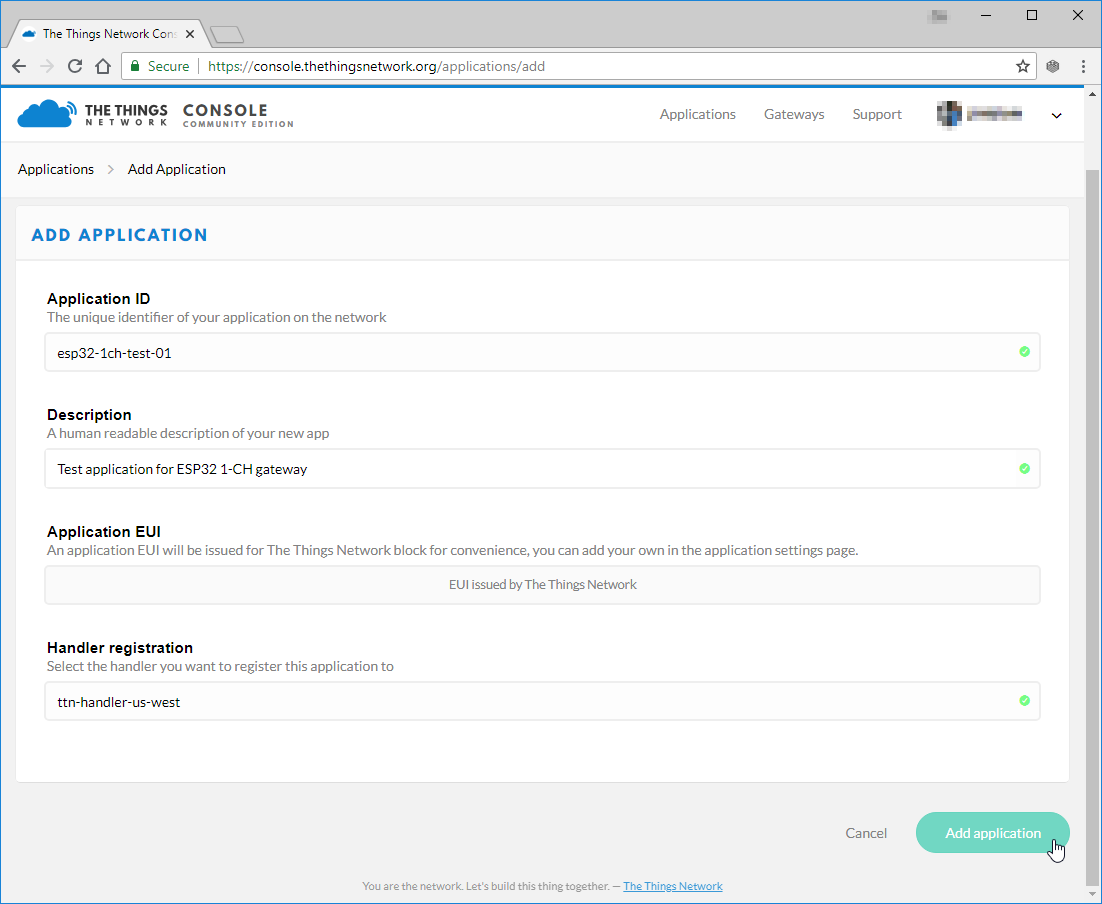This screenshot has width=1102, height=904.
Task: Click the Application EUI label
Action: (104, 531)
